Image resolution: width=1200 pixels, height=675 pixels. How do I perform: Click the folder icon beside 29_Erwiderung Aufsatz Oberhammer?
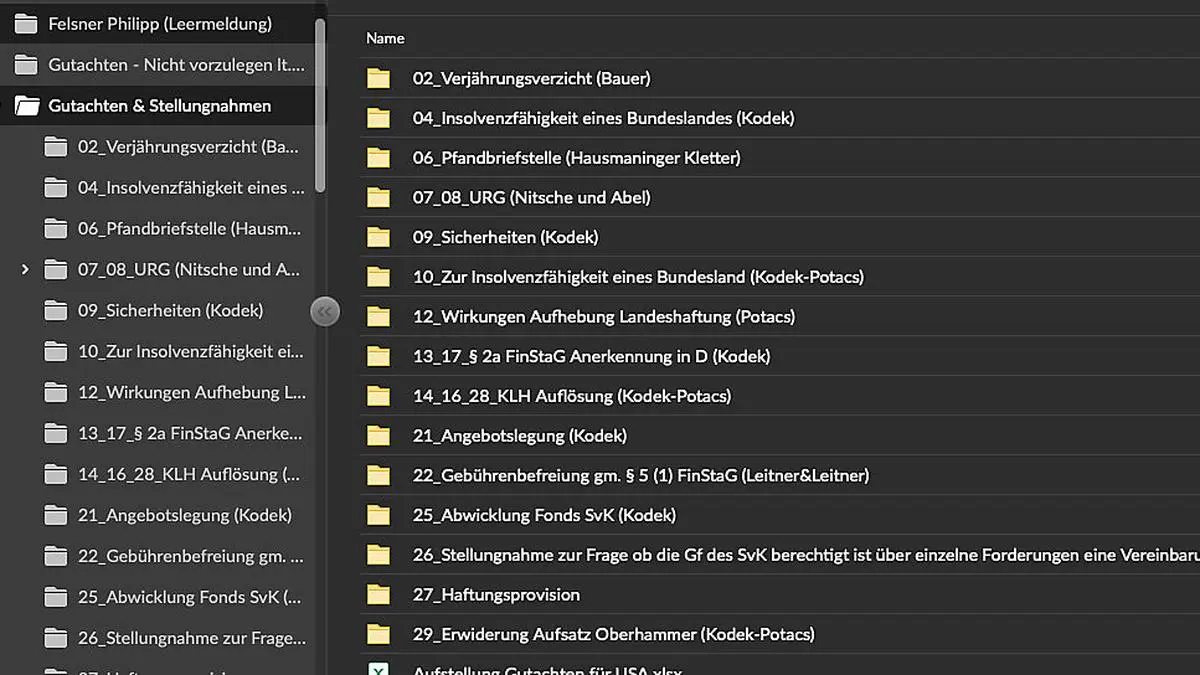378,634
